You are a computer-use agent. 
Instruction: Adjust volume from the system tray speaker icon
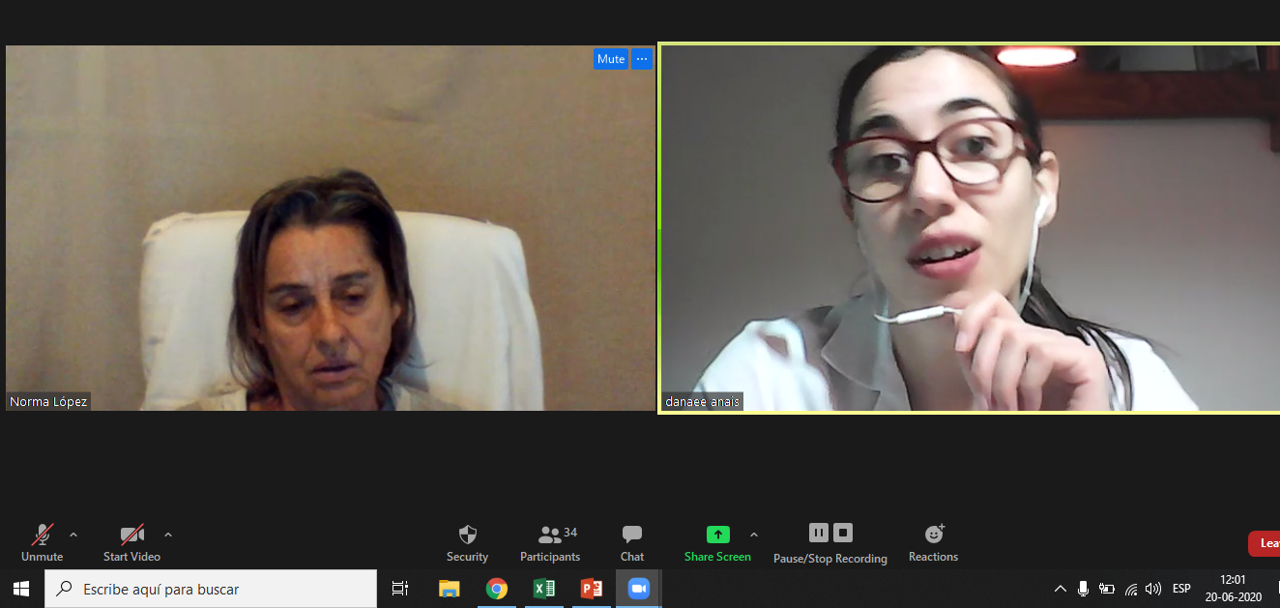tap(1153, 589)
